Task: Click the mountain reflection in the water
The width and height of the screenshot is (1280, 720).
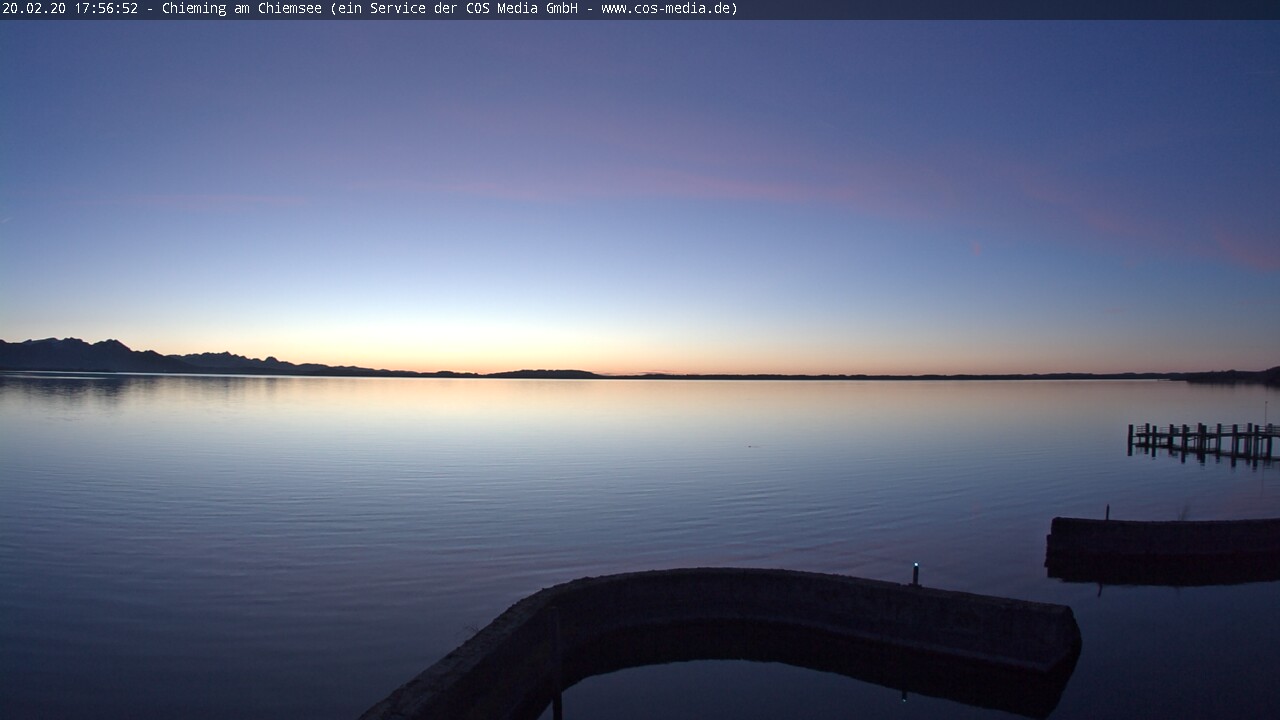Action: click(x=80, y=385)
